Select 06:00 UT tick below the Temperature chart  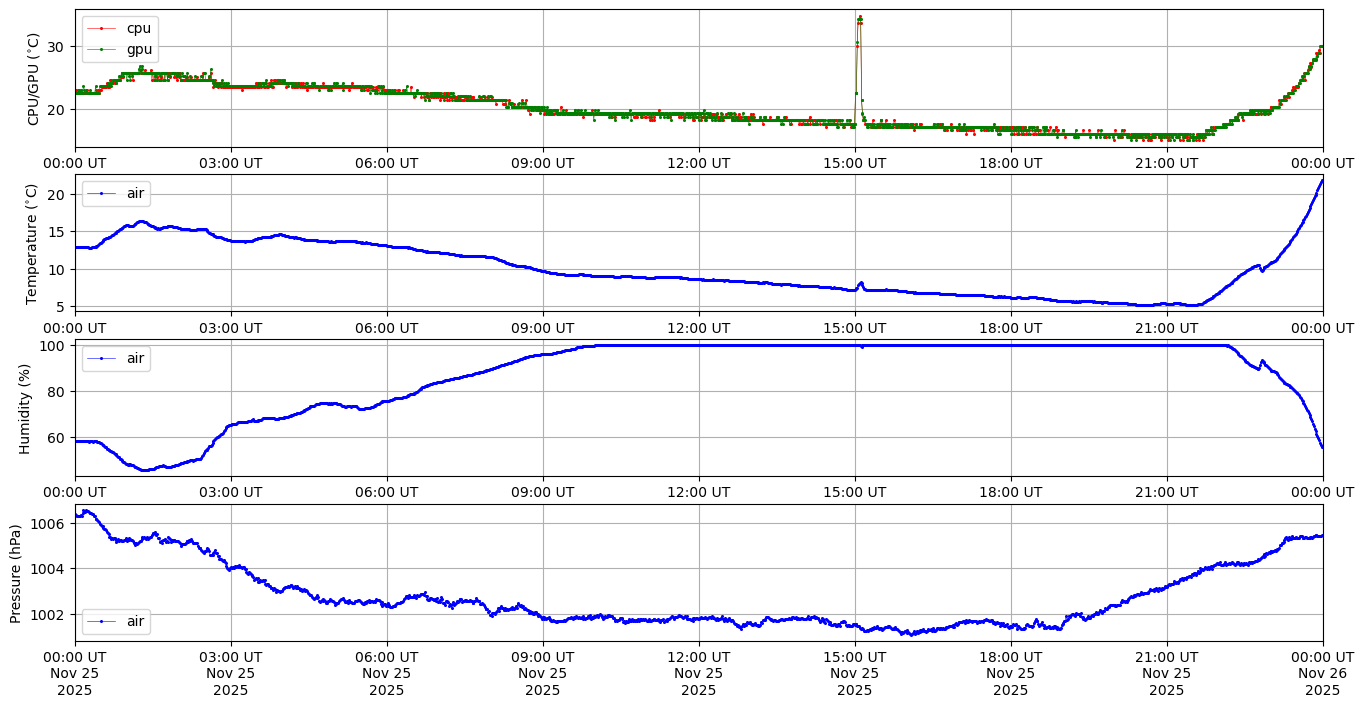387,327
